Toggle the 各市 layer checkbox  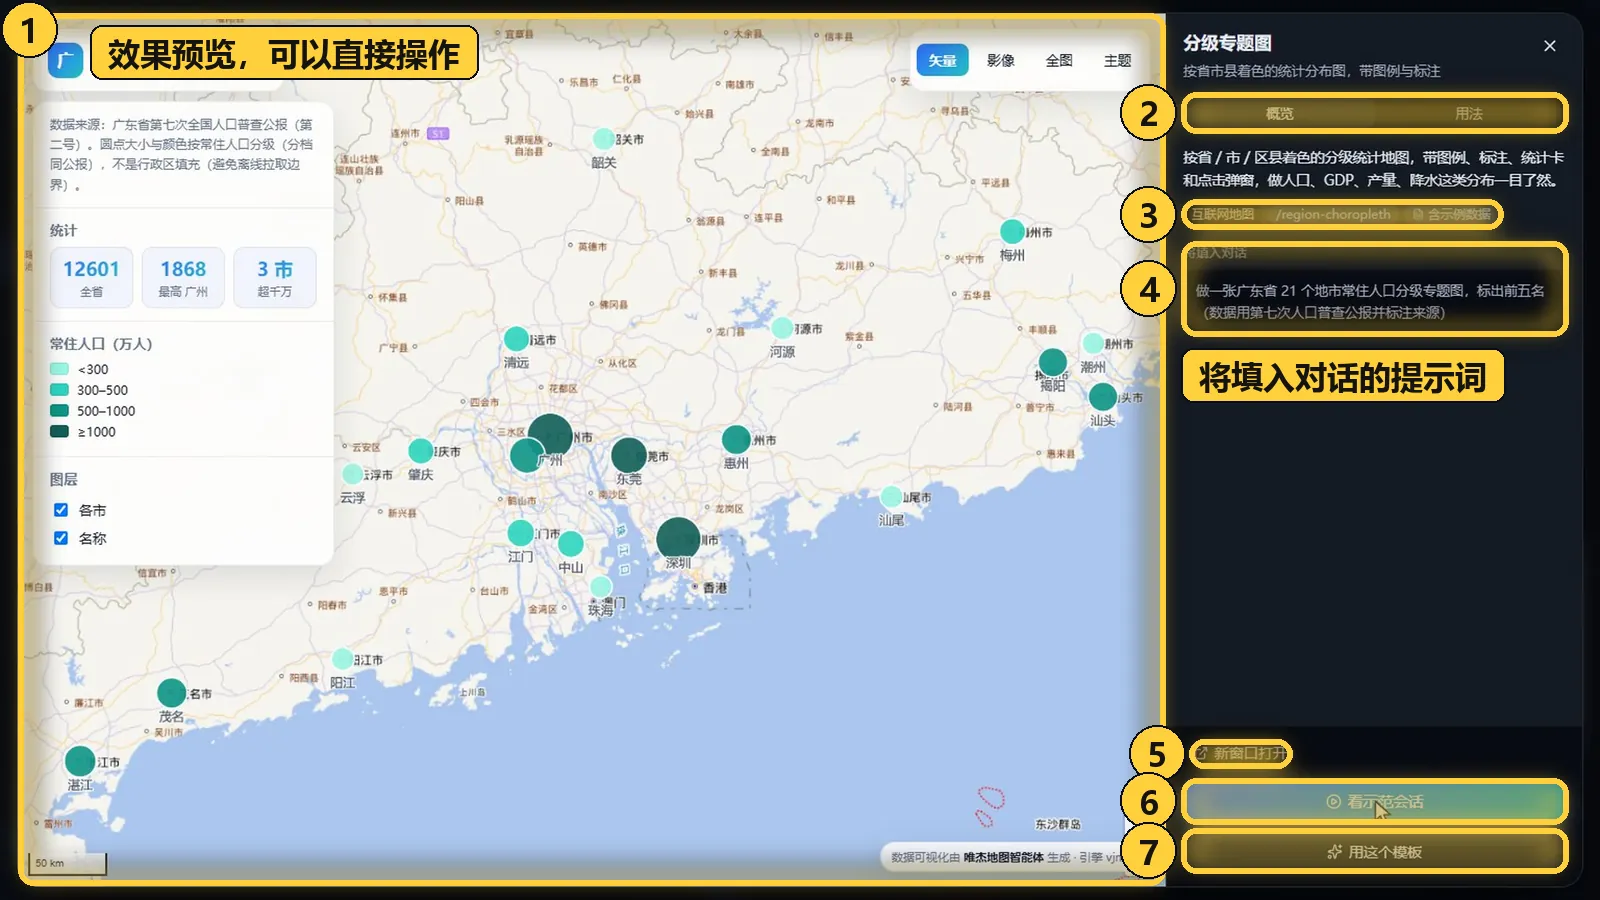(61, 510)
